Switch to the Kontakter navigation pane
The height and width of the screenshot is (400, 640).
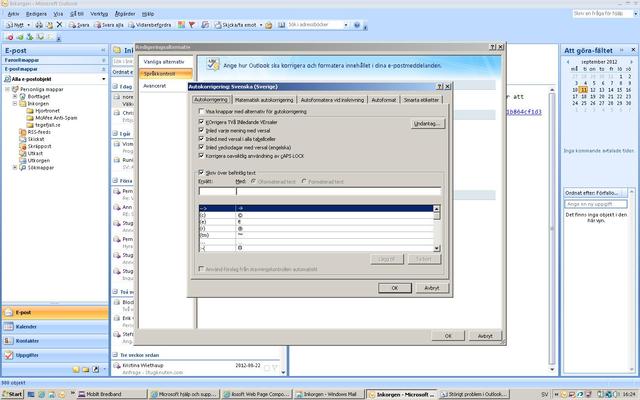tap(55, 341)
